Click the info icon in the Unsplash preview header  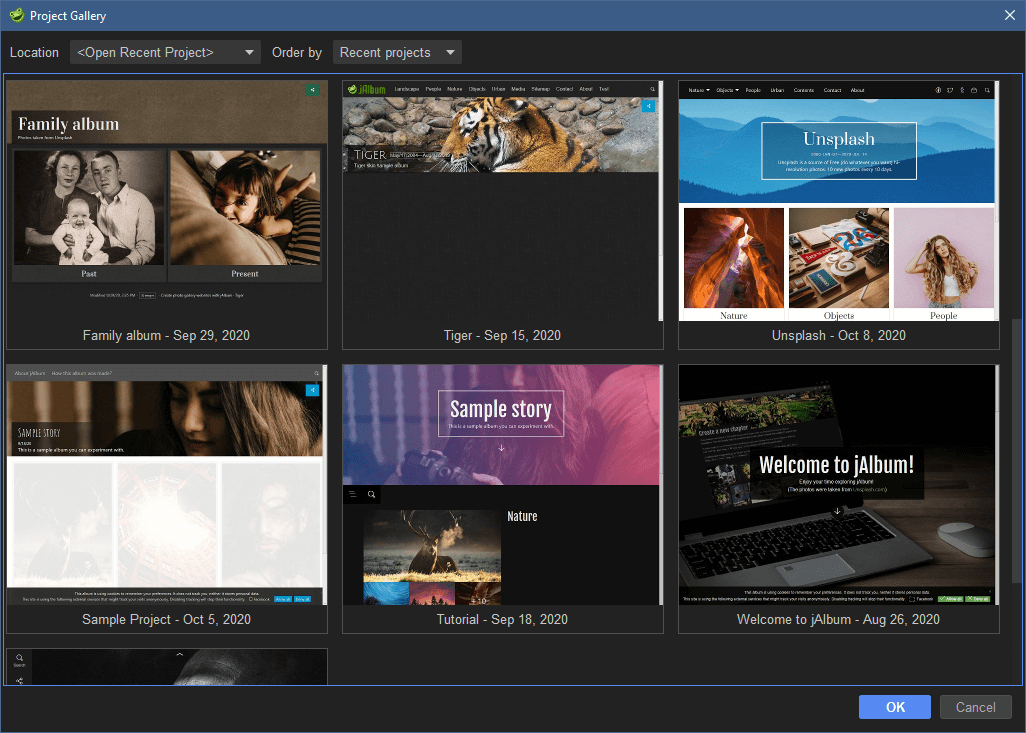click(938, 89)
